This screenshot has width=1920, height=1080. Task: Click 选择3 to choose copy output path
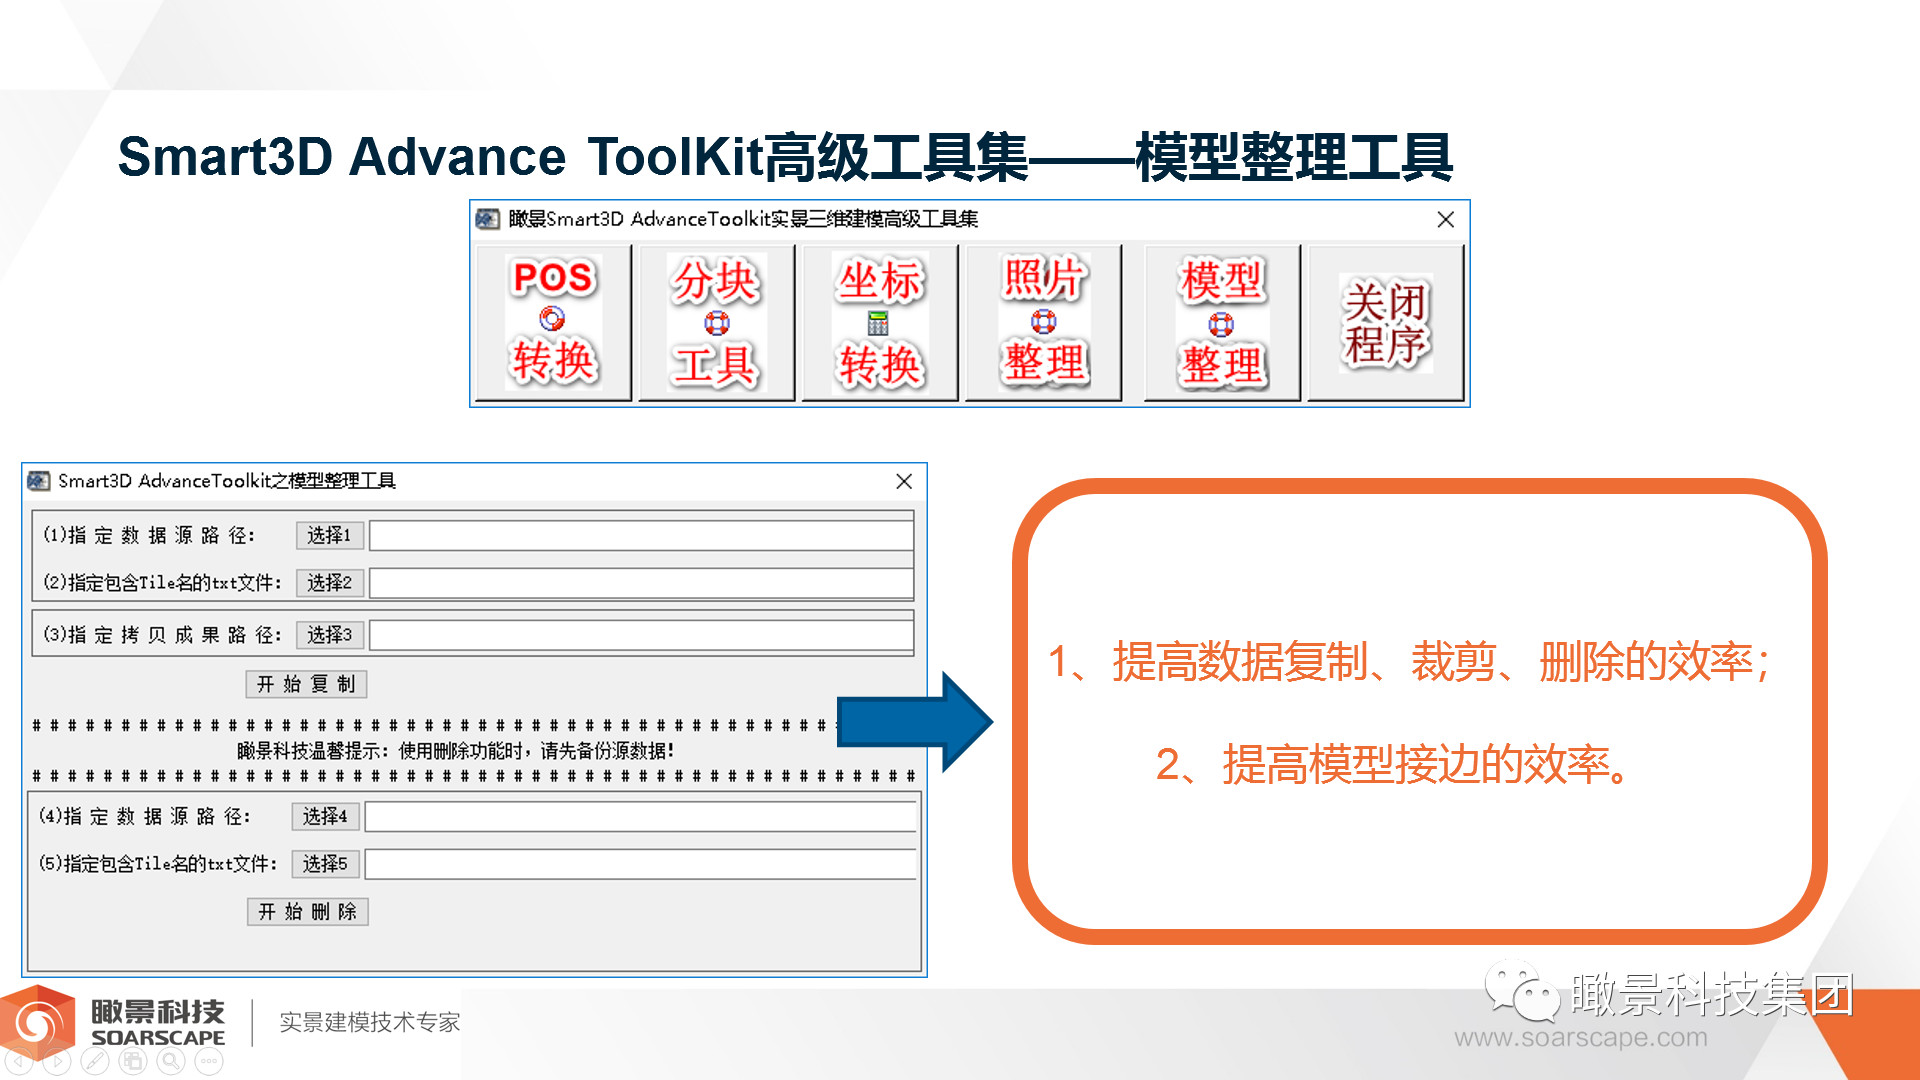[329, 634]
